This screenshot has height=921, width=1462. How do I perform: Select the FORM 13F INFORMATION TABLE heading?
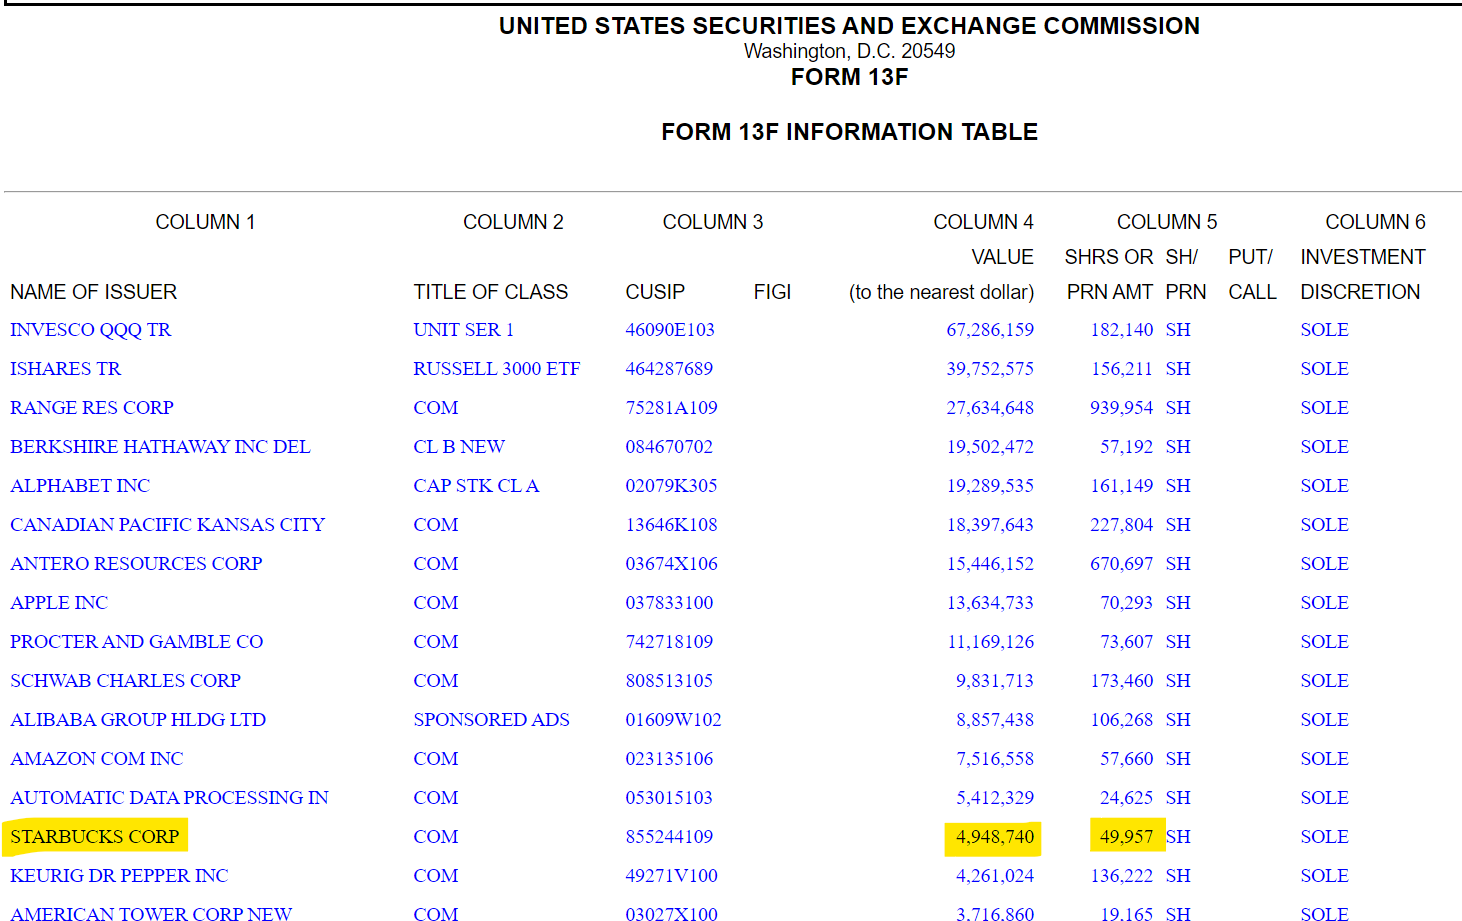(x=849, y=132)
